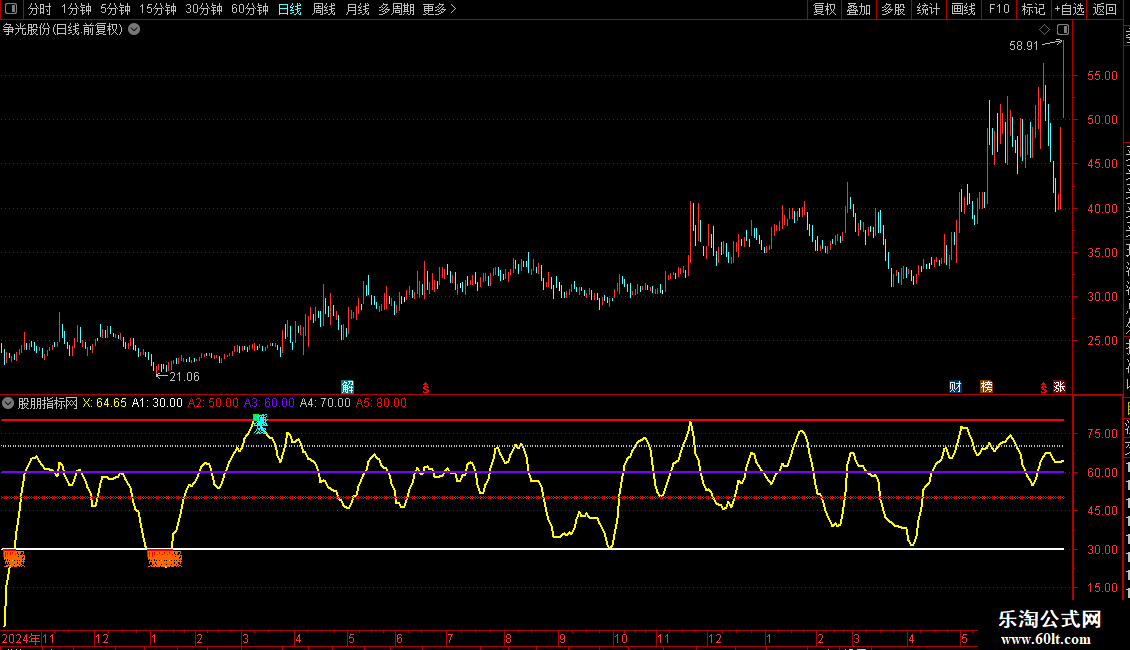Click 叠加 overlay button
This screenshot has height=650, width=1130.
[x=858, y=9]
